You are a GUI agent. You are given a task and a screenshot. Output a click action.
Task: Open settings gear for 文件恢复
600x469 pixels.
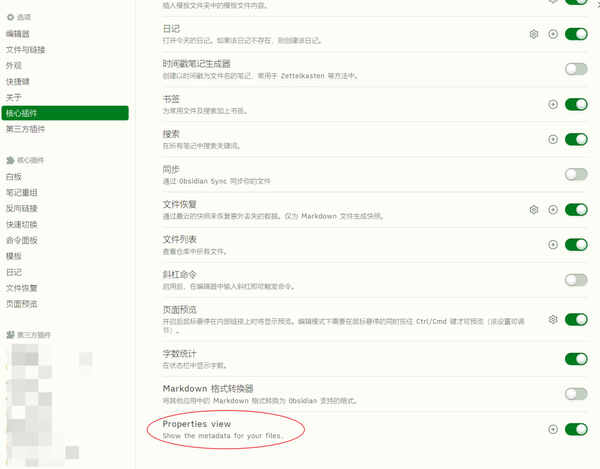[x=534, y=210]
